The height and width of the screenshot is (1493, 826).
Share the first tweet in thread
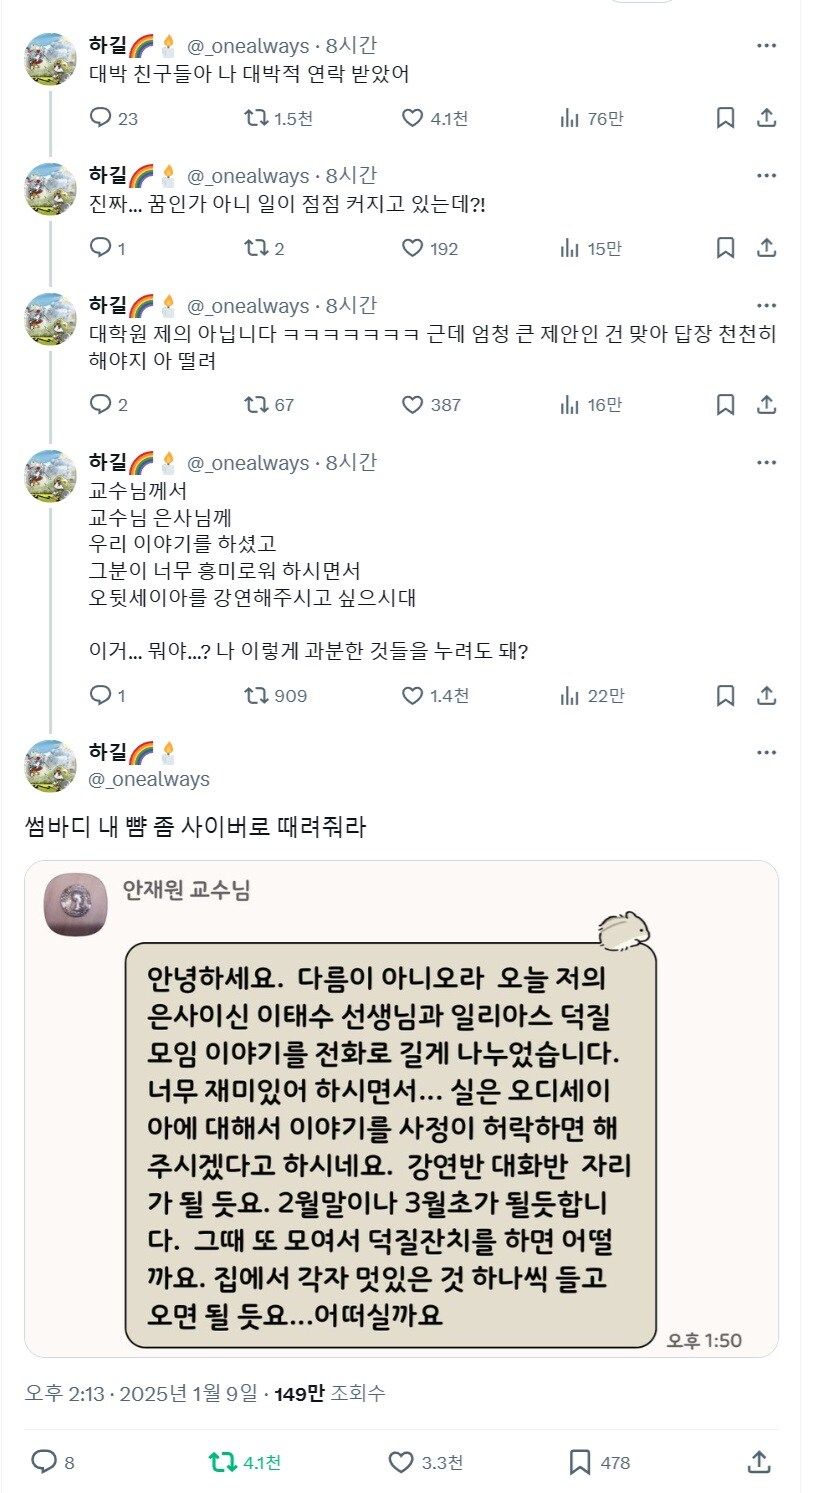pyautogui.click(x=766, y=118)
